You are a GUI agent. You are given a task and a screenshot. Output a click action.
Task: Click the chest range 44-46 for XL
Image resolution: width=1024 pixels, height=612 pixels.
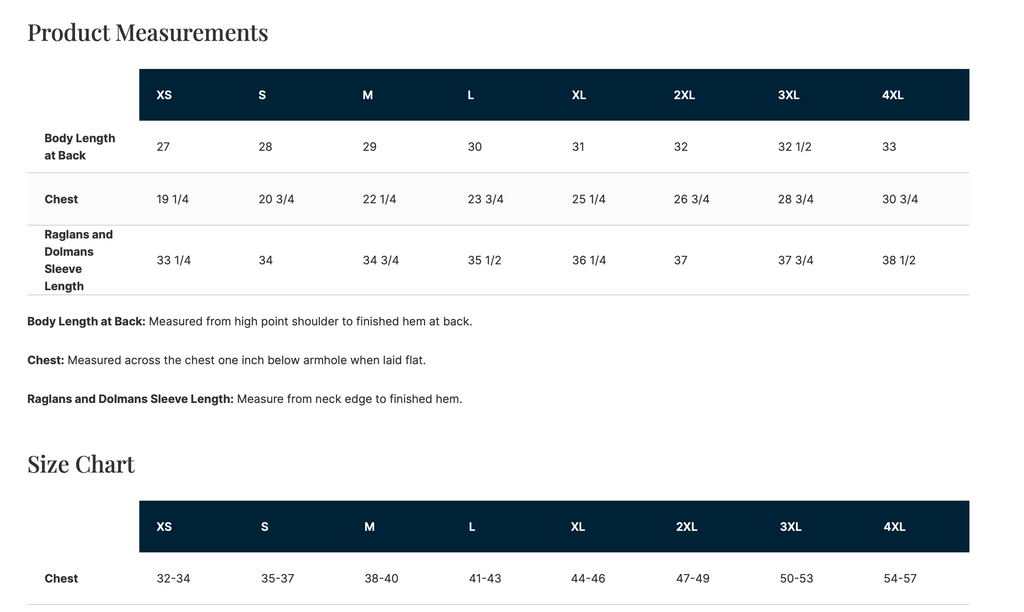588,579
